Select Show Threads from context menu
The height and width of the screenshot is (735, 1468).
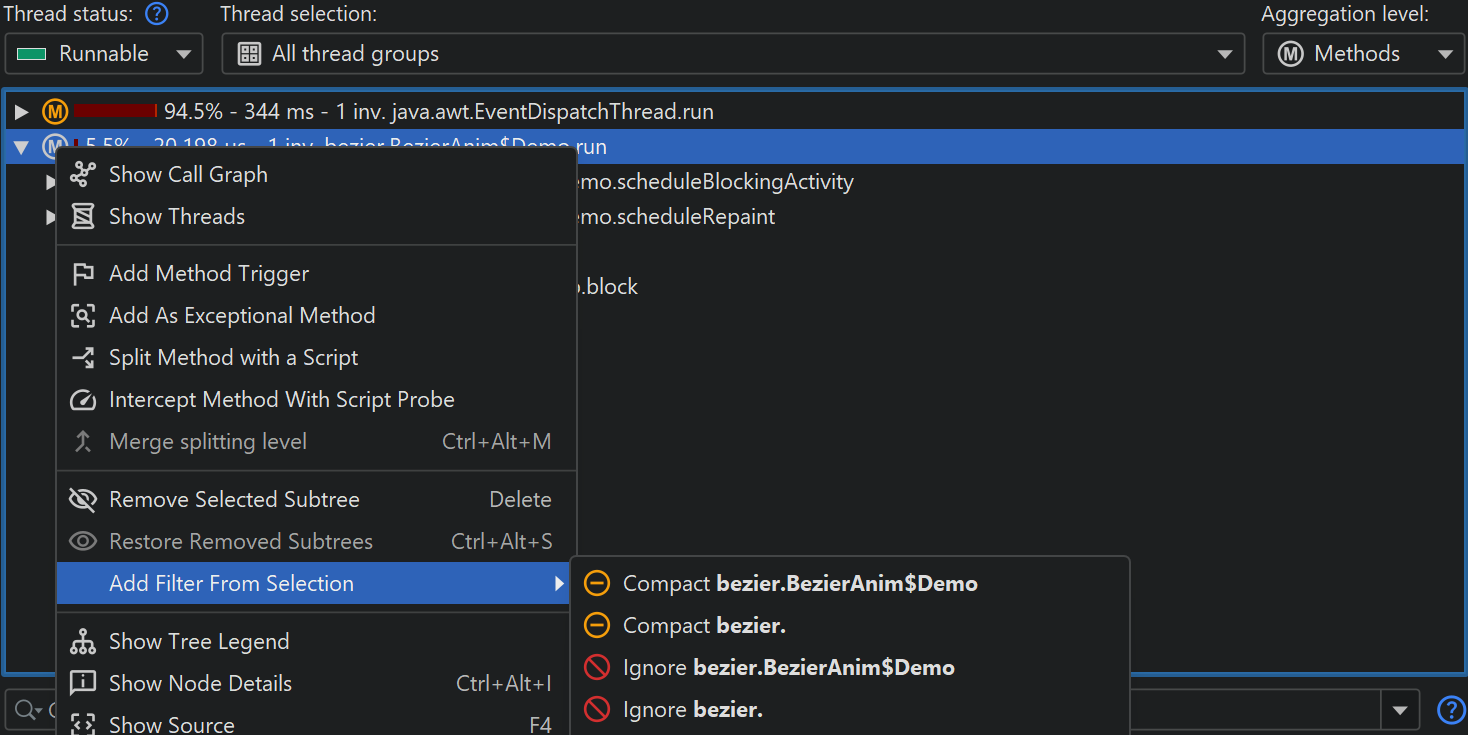click(x=176, y=217)
